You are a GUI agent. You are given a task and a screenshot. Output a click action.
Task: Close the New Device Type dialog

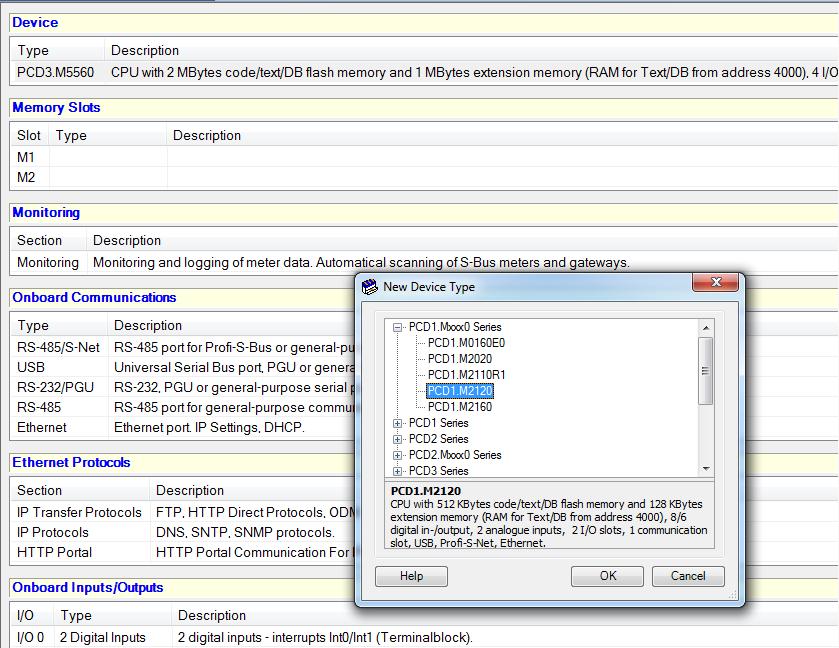point(715,282)
